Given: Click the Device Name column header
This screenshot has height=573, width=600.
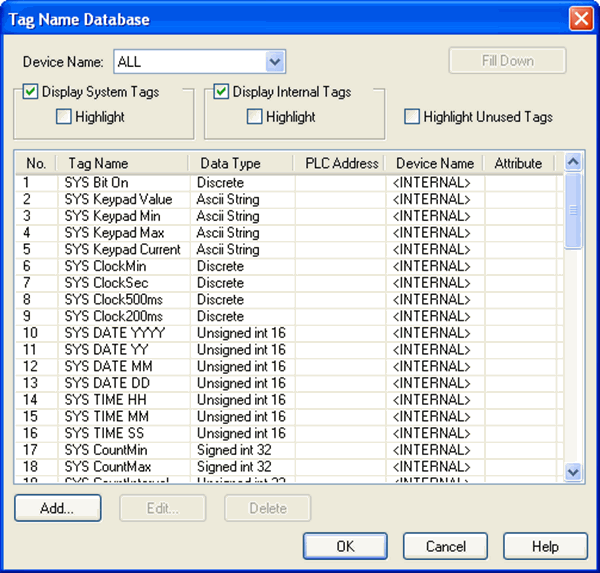Looking at the screenshot, I should click(435, 163).
